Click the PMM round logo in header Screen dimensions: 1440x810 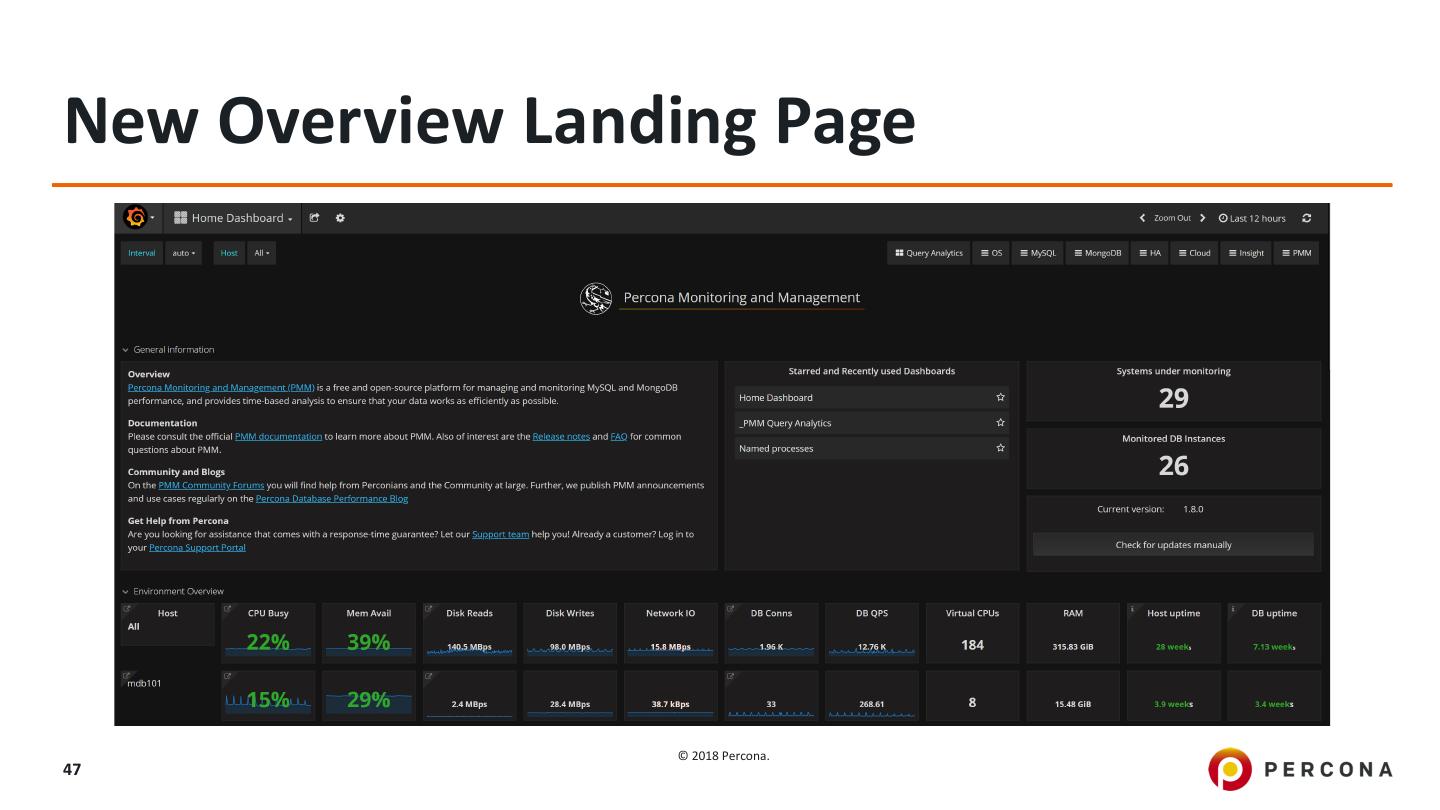tap(596, 299)
